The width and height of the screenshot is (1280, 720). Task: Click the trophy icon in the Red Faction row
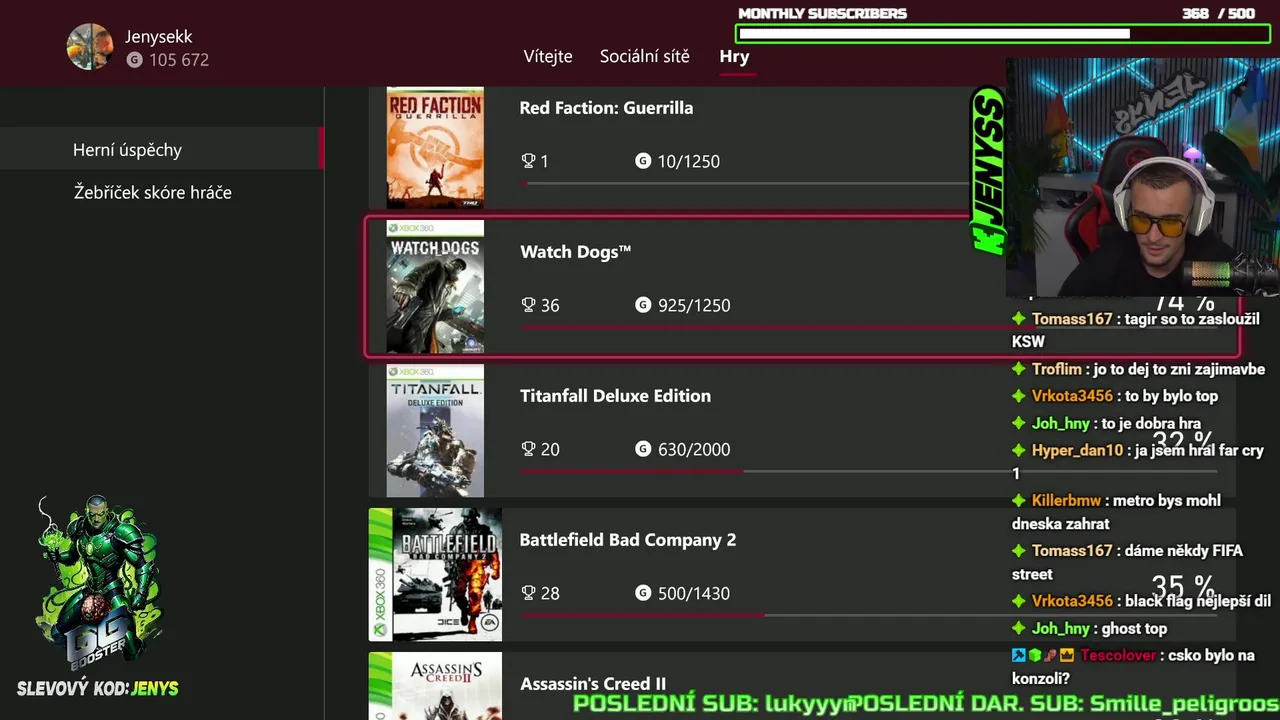[x=529, y=161]
